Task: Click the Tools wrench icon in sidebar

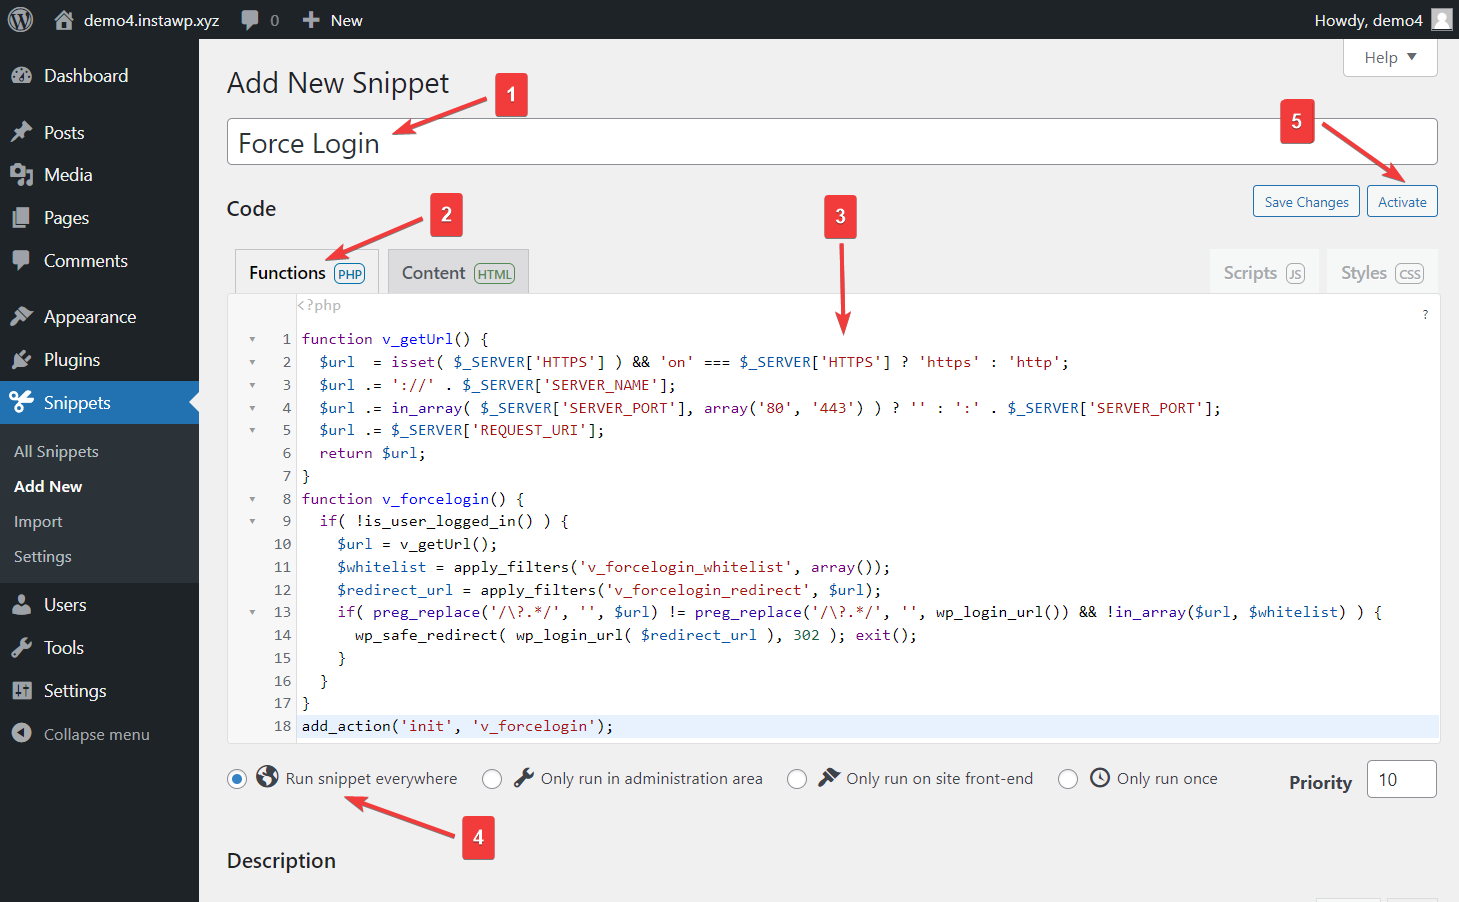Action: [x=23, y=647]
